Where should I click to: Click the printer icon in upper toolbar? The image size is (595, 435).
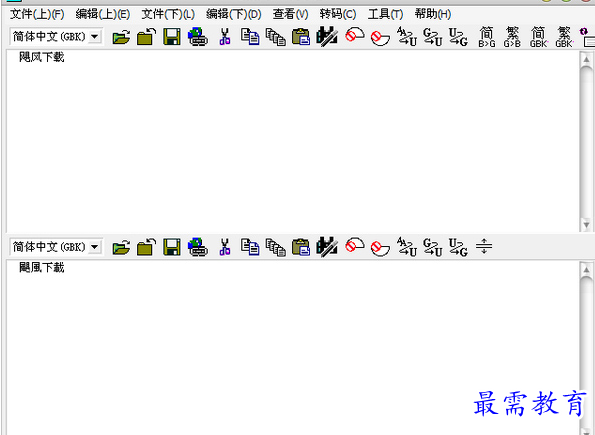click(x=198, y=37)
